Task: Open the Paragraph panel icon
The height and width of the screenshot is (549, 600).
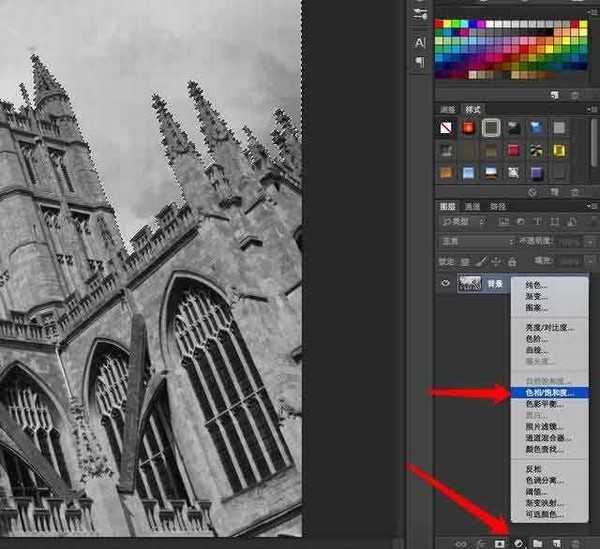Action: (x=419, y=62)
